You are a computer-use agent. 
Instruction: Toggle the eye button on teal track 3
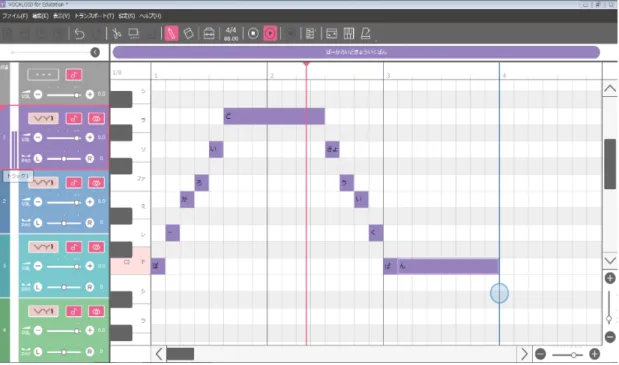point(96,247)
